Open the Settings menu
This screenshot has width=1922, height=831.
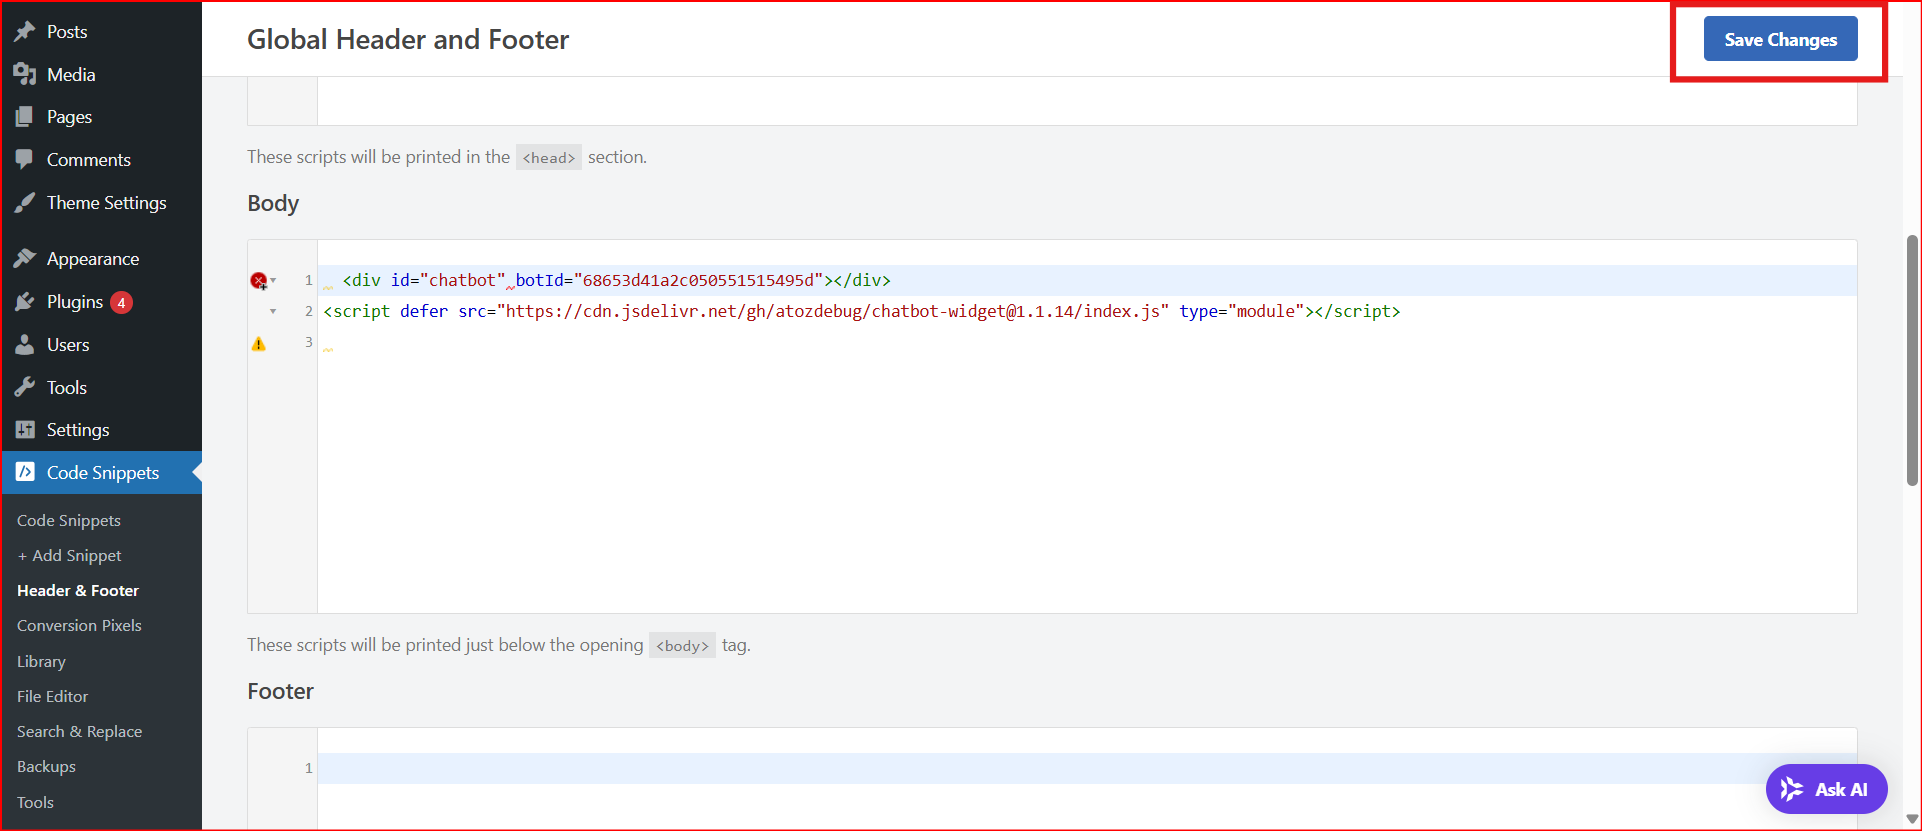click(x=101, y=430)
